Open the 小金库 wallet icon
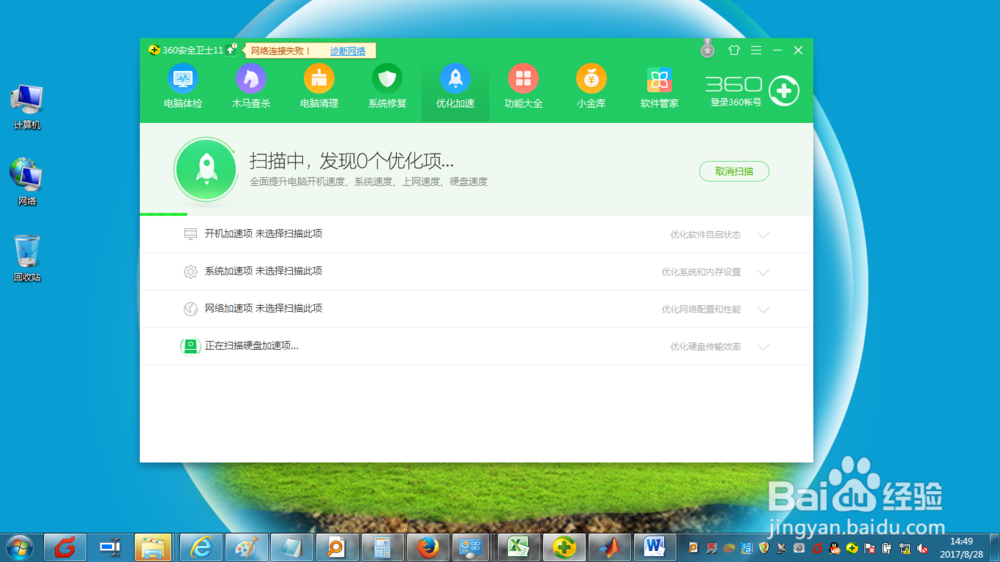 coord(591,87)
